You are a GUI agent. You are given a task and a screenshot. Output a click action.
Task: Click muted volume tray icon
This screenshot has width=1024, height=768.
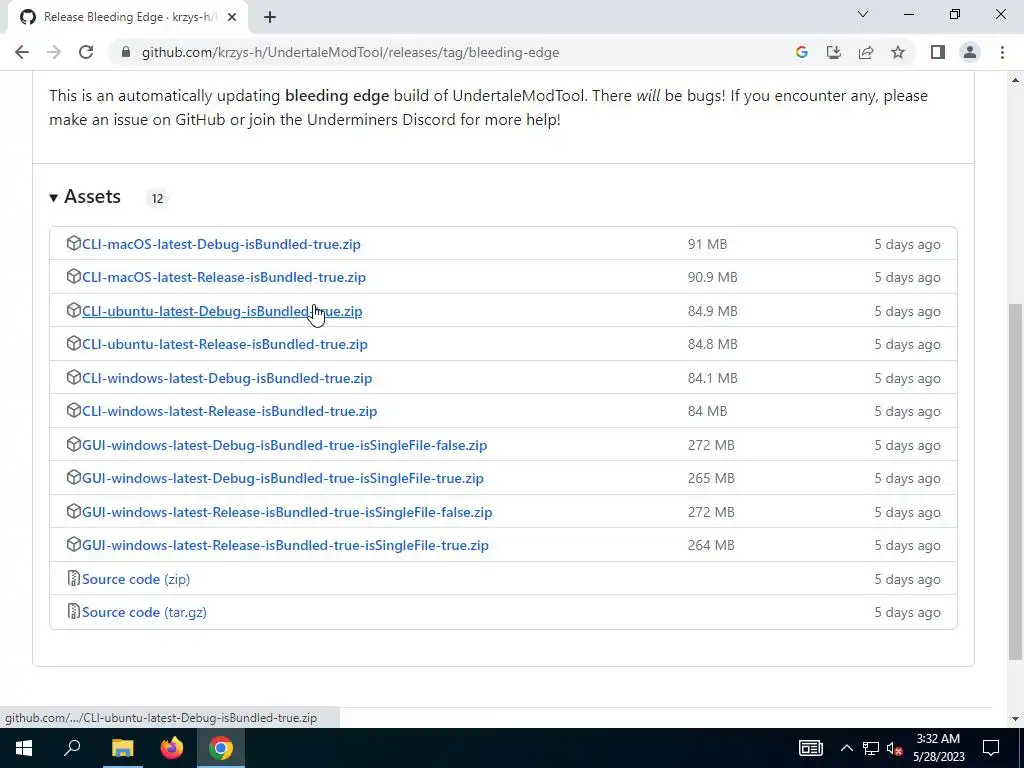point(895,748)
